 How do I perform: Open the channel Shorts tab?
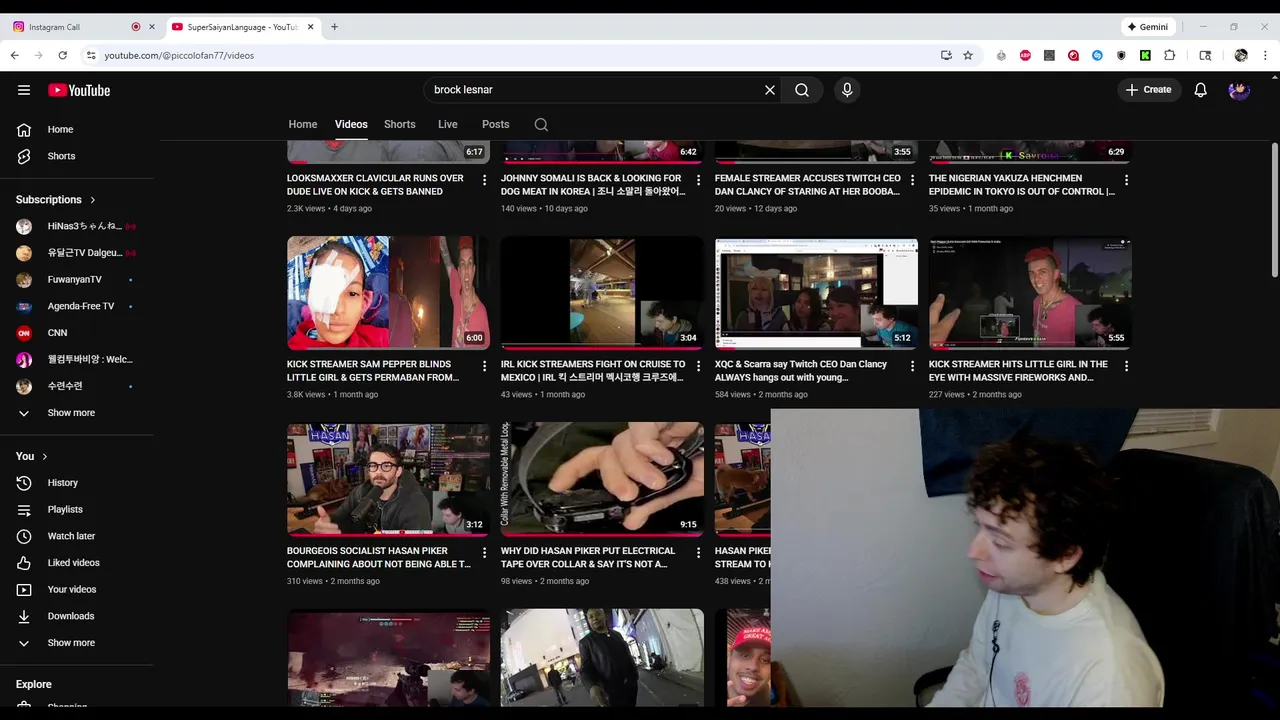[x=400, y=124]
